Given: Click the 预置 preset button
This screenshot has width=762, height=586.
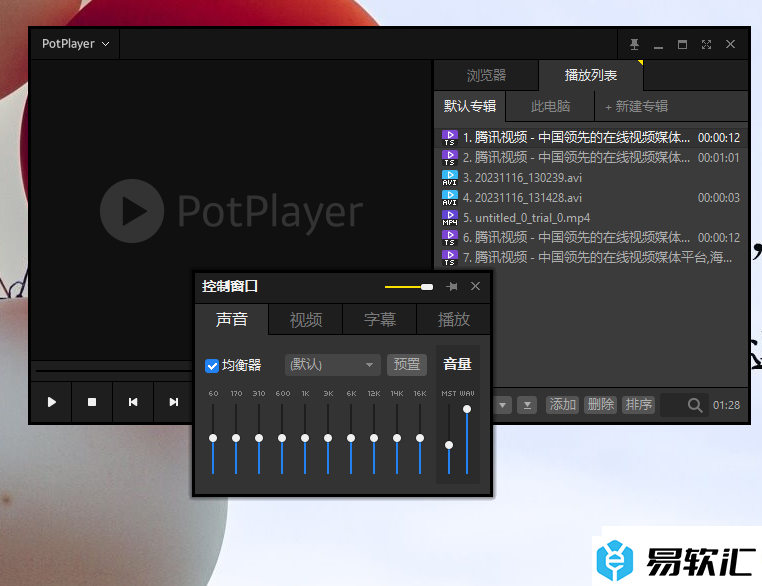Looking at the screenshot, I should [x=407, y=364].
